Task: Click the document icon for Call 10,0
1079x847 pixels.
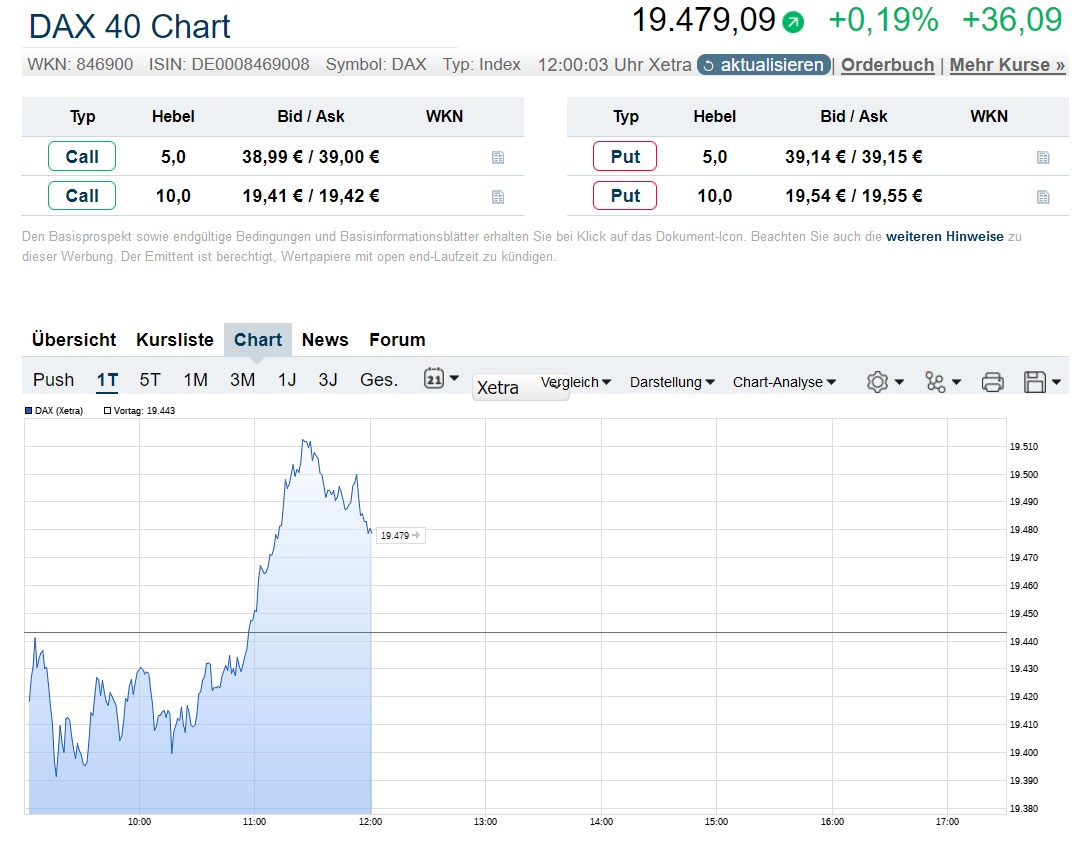Action: pyautogui.click(x=498, y=196)
